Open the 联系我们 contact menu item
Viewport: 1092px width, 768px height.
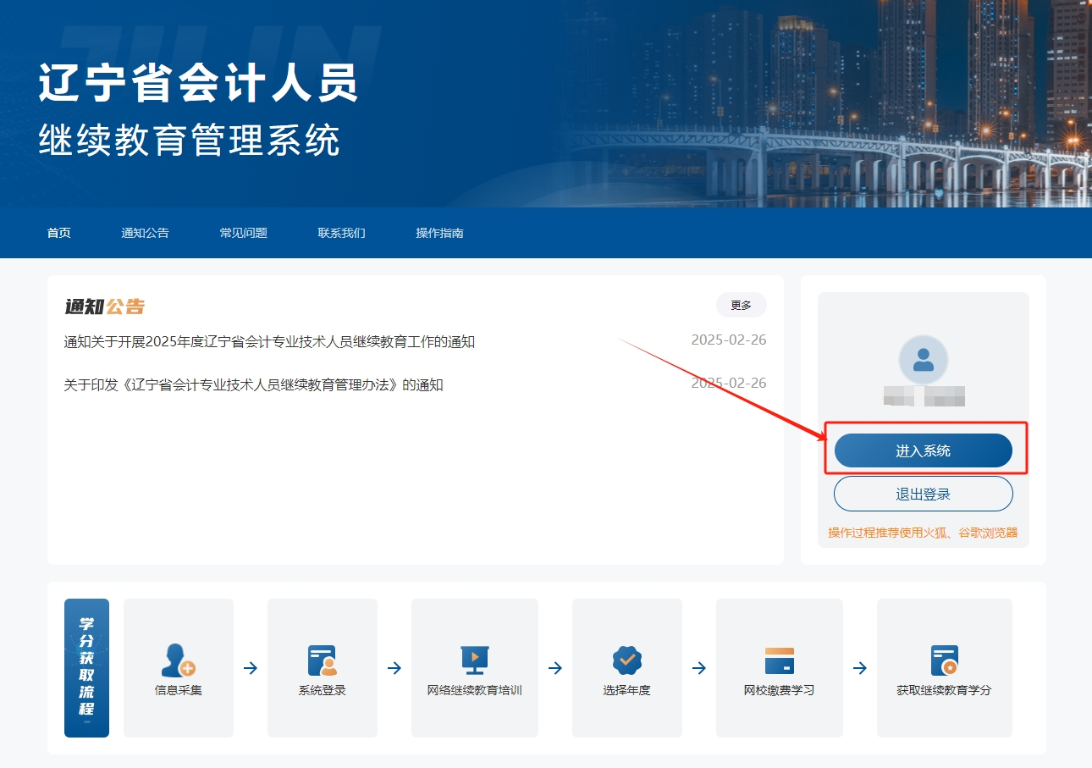click(340, 232)
